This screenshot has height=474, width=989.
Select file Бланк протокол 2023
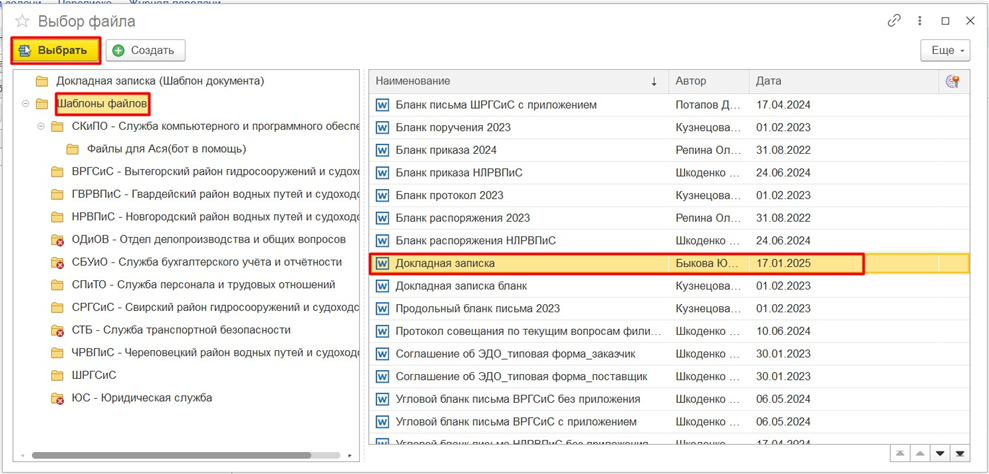click(449, 196)
